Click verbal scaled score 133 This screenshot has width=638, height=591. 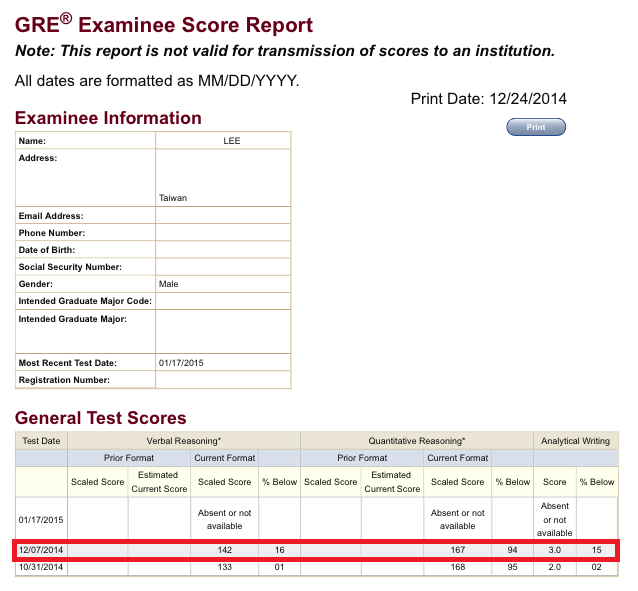pos(224,567)
